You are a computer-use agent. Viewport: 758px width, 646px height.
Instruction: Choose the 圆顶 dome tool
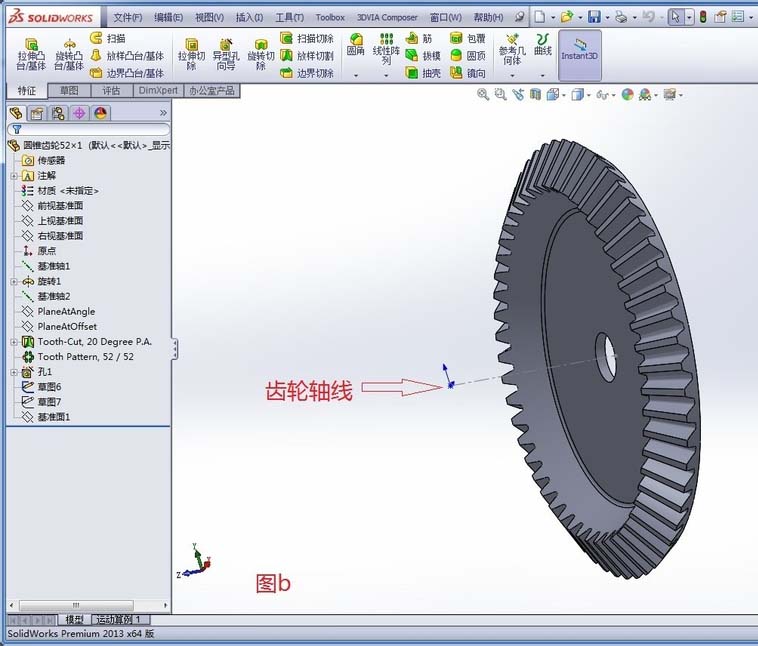[x=467, y=56]
